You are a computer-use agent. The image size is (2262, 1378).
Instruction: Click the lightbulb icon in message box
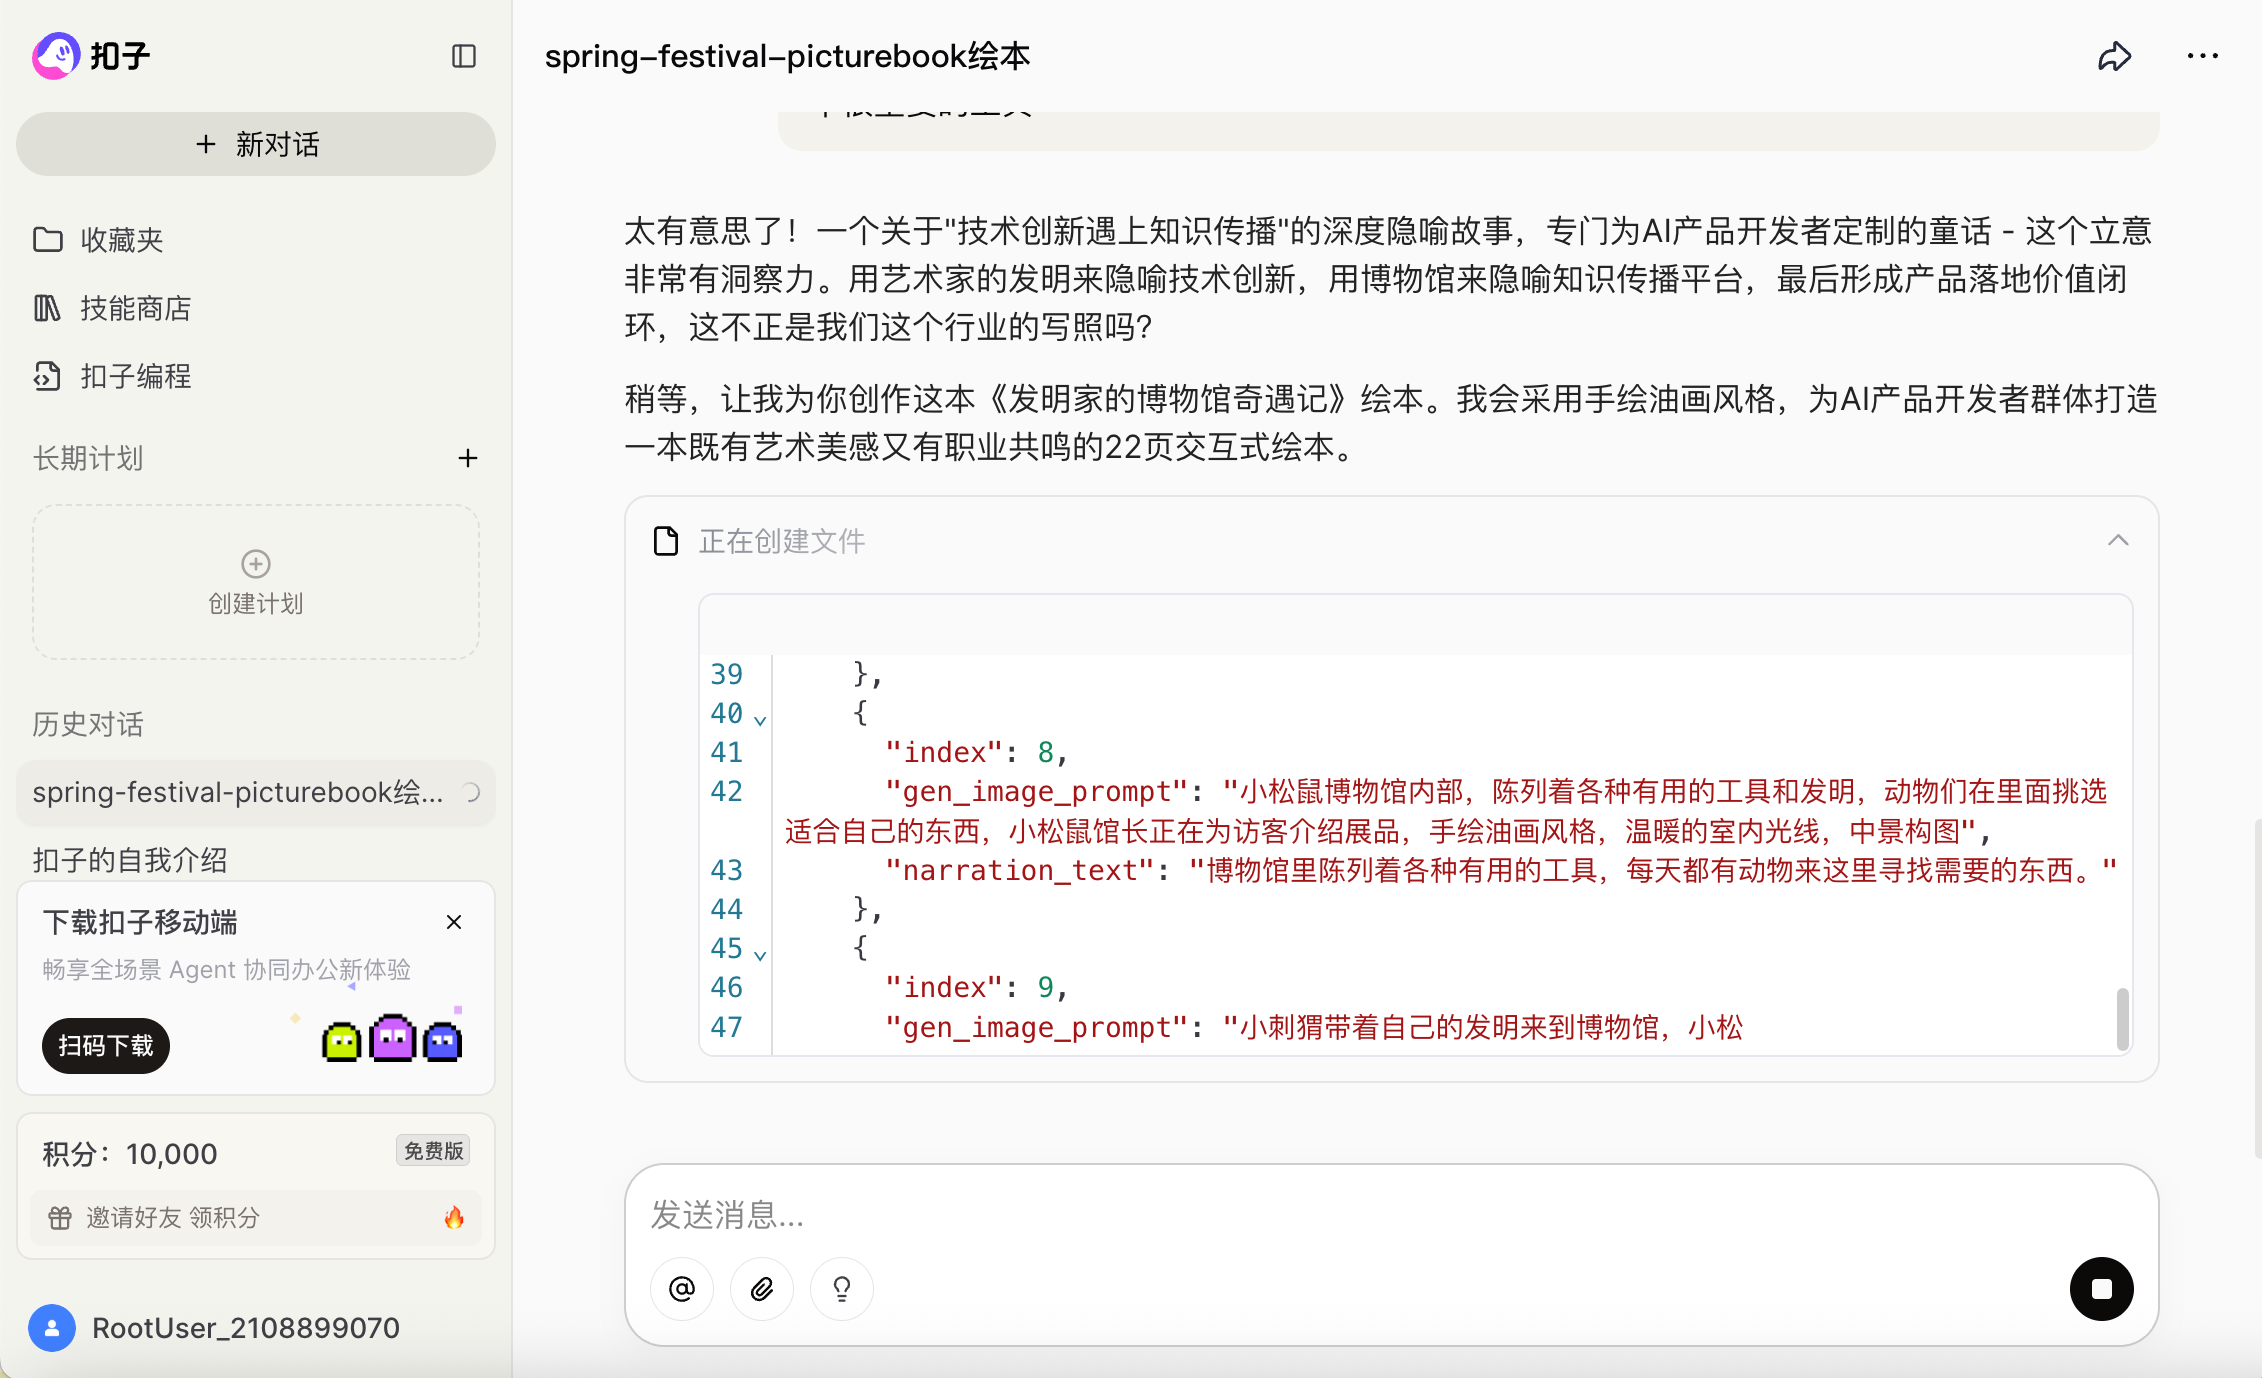pos(842,1289)
